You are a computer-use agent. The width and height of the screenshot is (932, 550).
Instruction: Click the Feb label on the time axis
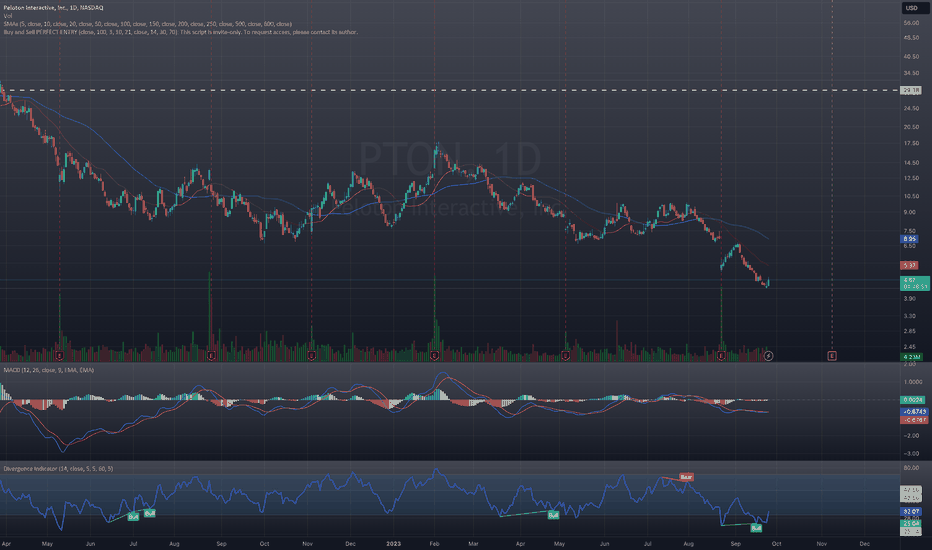pos(434,543)
